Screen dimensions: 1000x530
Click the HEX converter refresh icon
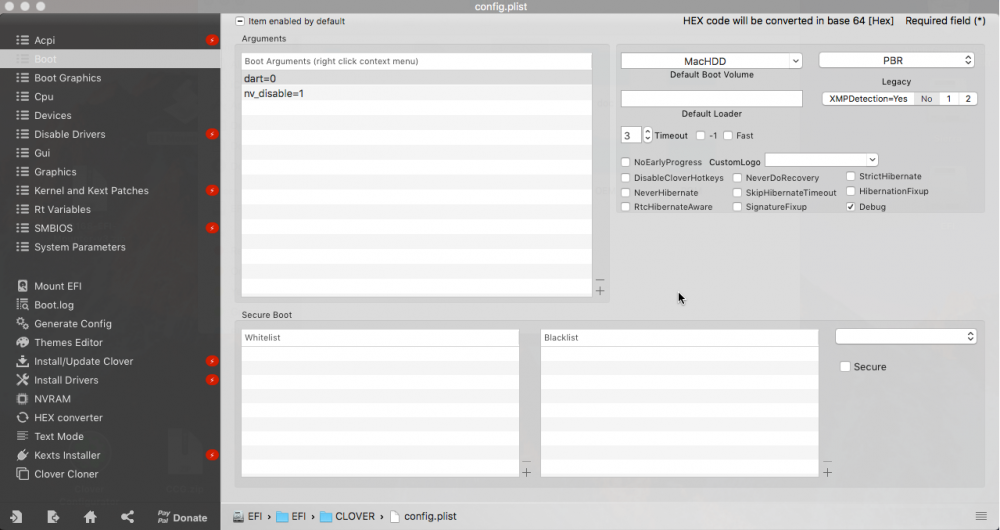[x=22, y=417]
